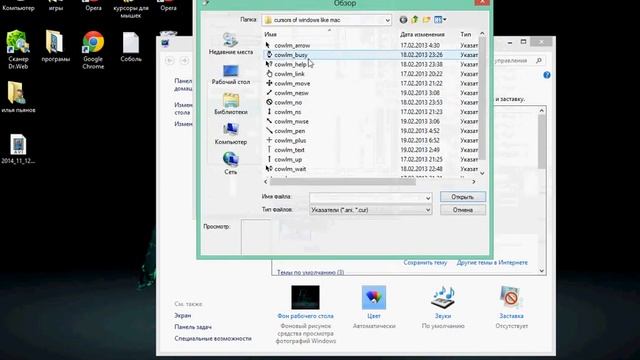Open Сеть (Network) in the places bar
Screen dimensions: 640x360
click(231, 163)
